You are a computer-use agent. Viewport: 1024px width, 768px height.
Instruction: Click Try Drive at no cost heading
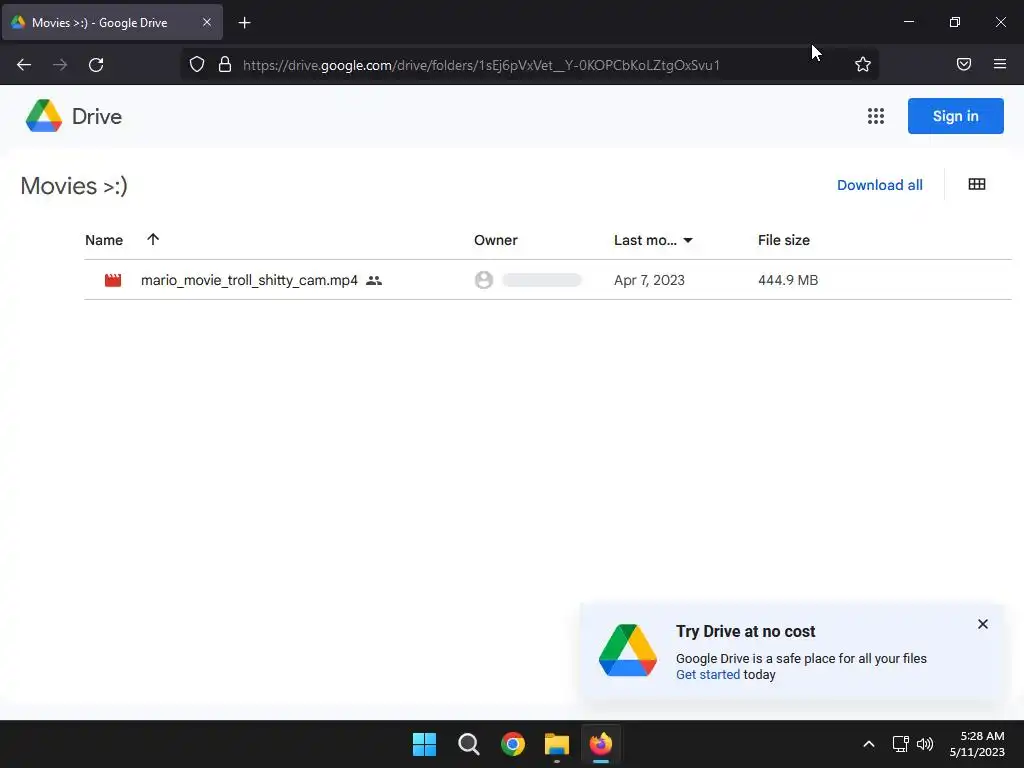coord(745,632)
